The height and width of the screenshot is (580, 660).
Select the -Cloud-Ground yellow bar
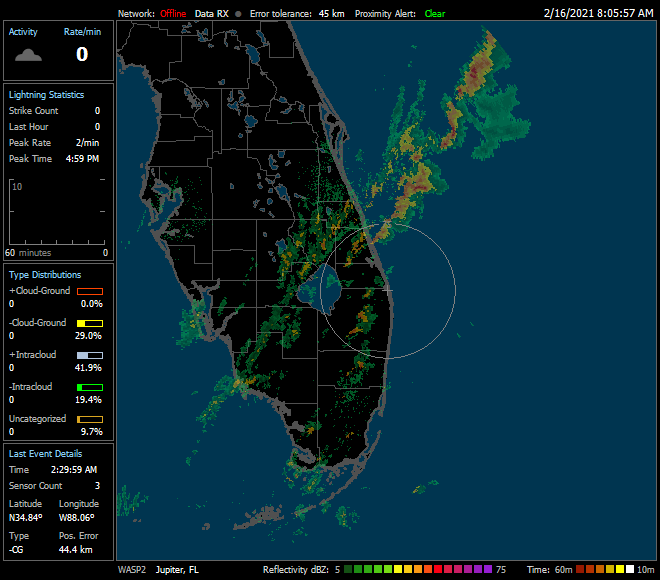pos(90,323)
